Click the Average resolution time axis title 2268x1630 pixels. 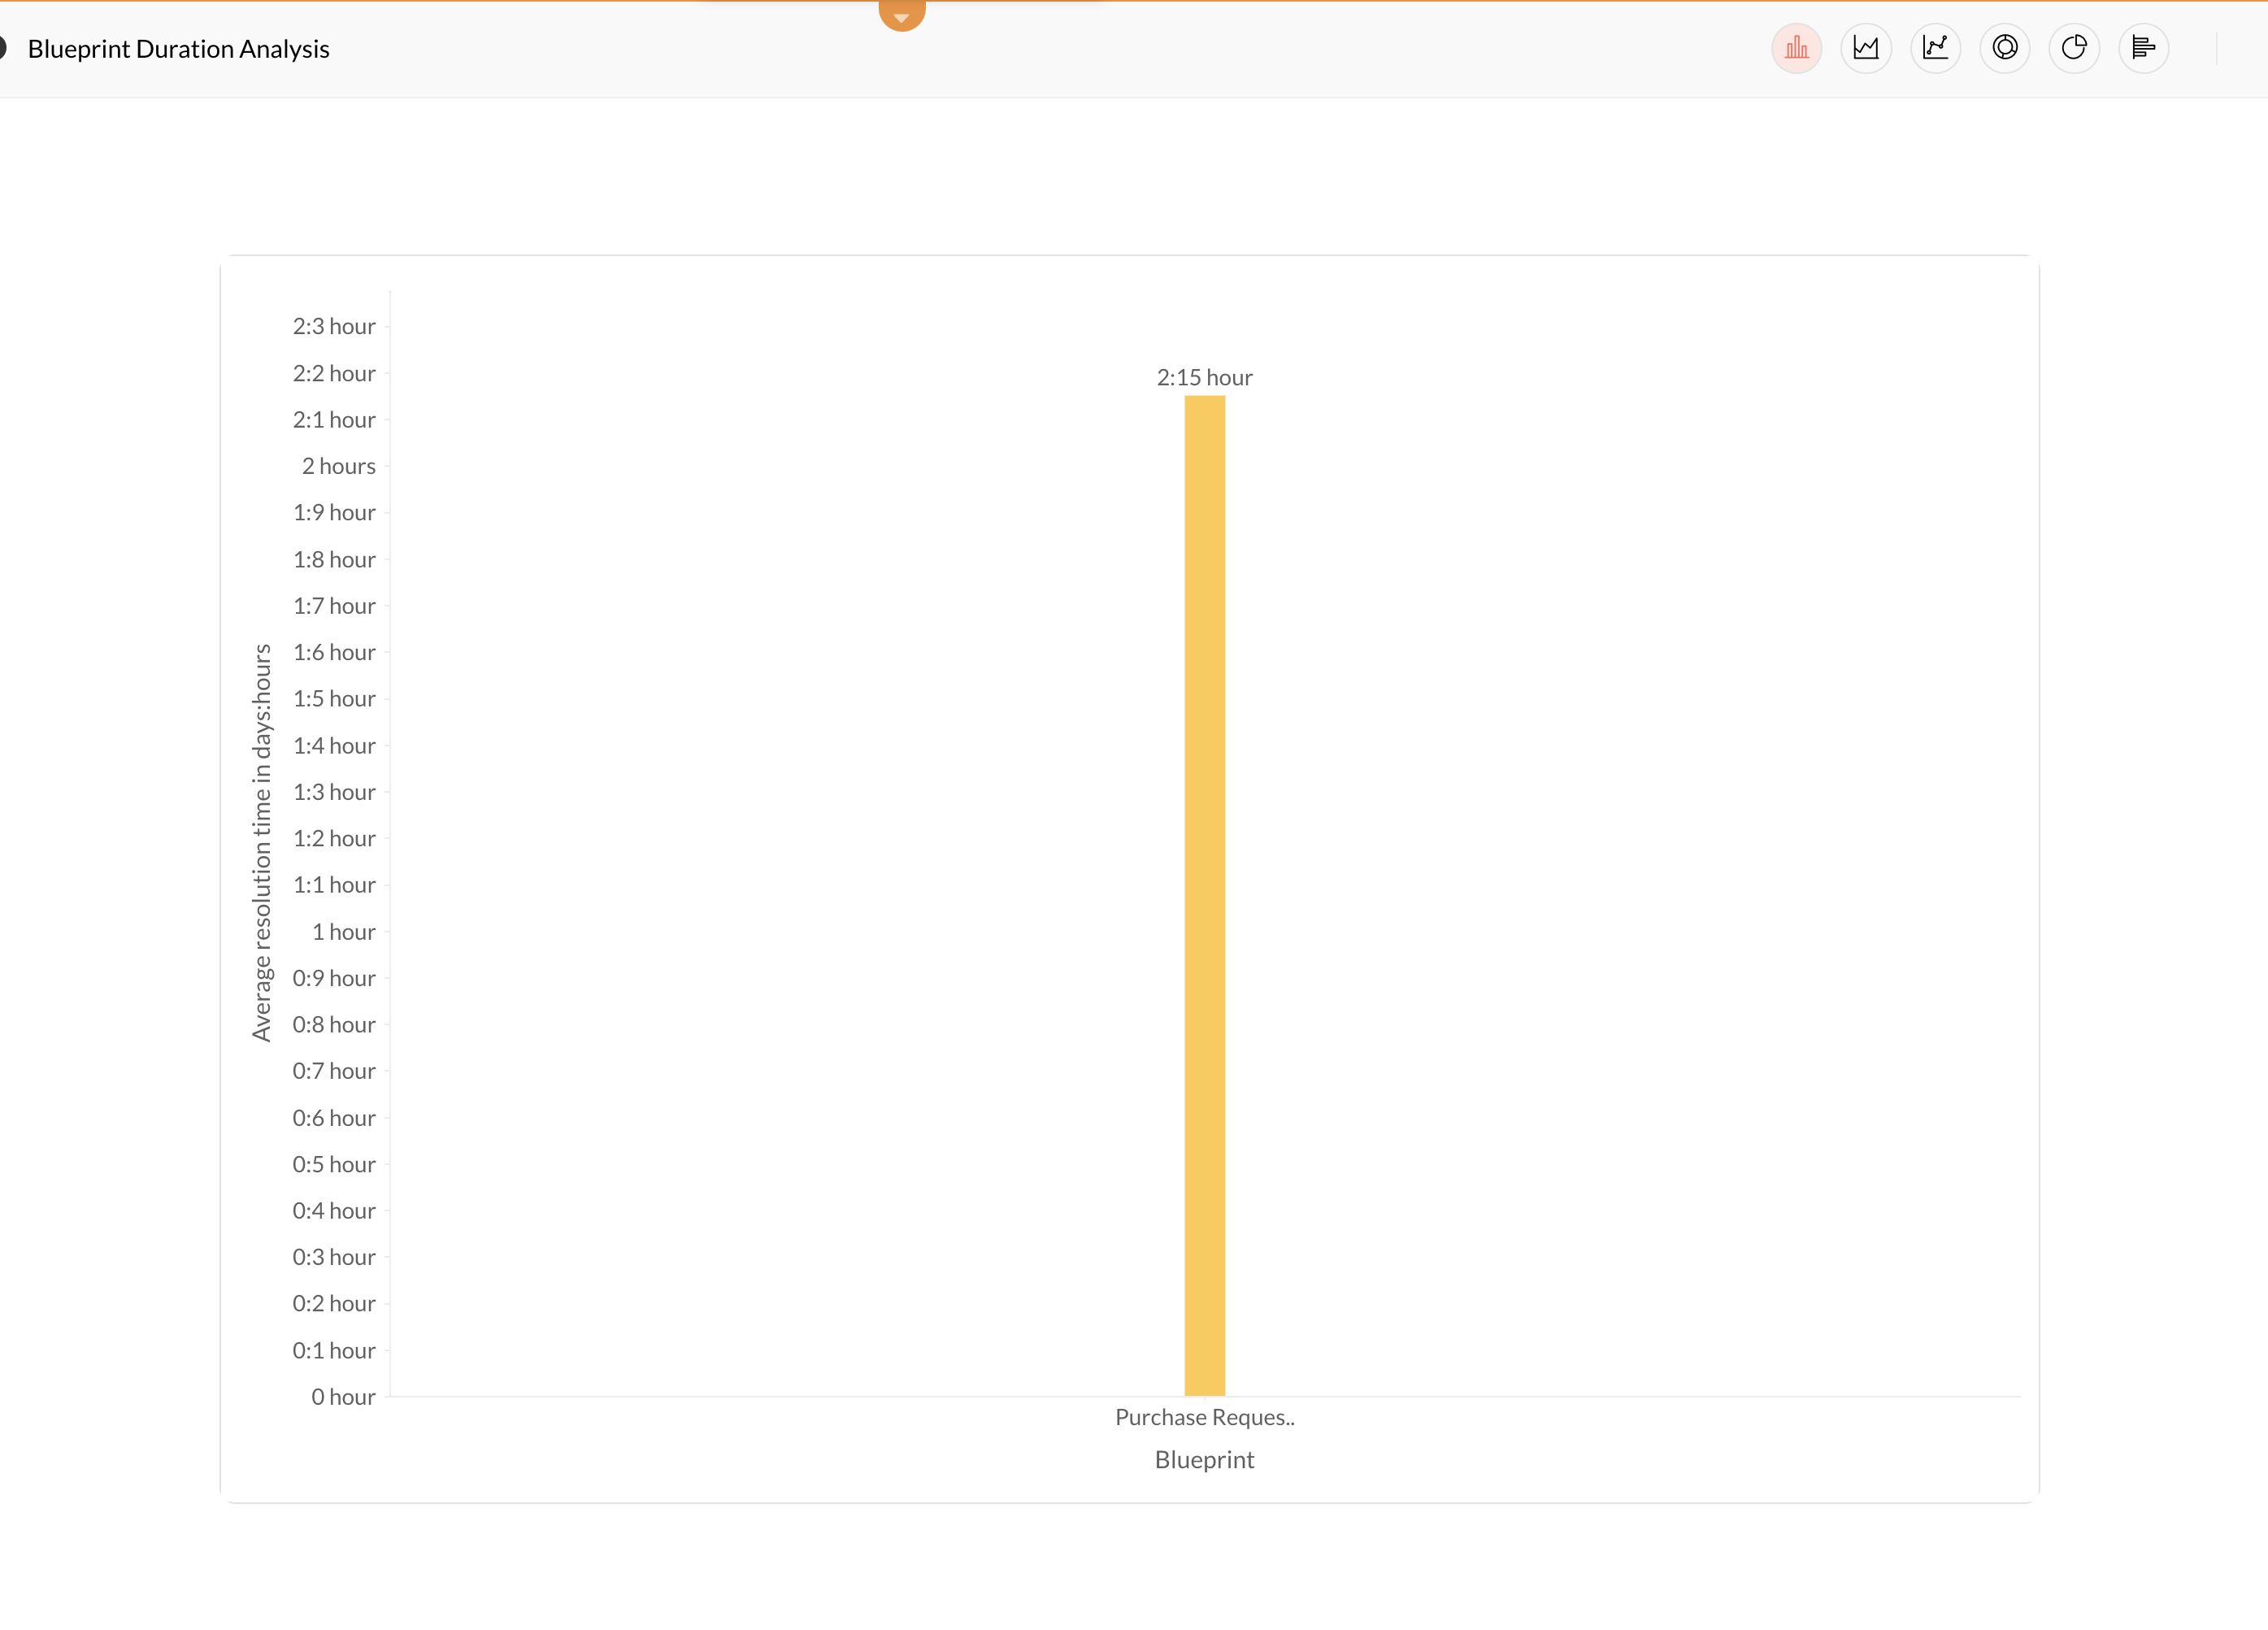(261, 842)
